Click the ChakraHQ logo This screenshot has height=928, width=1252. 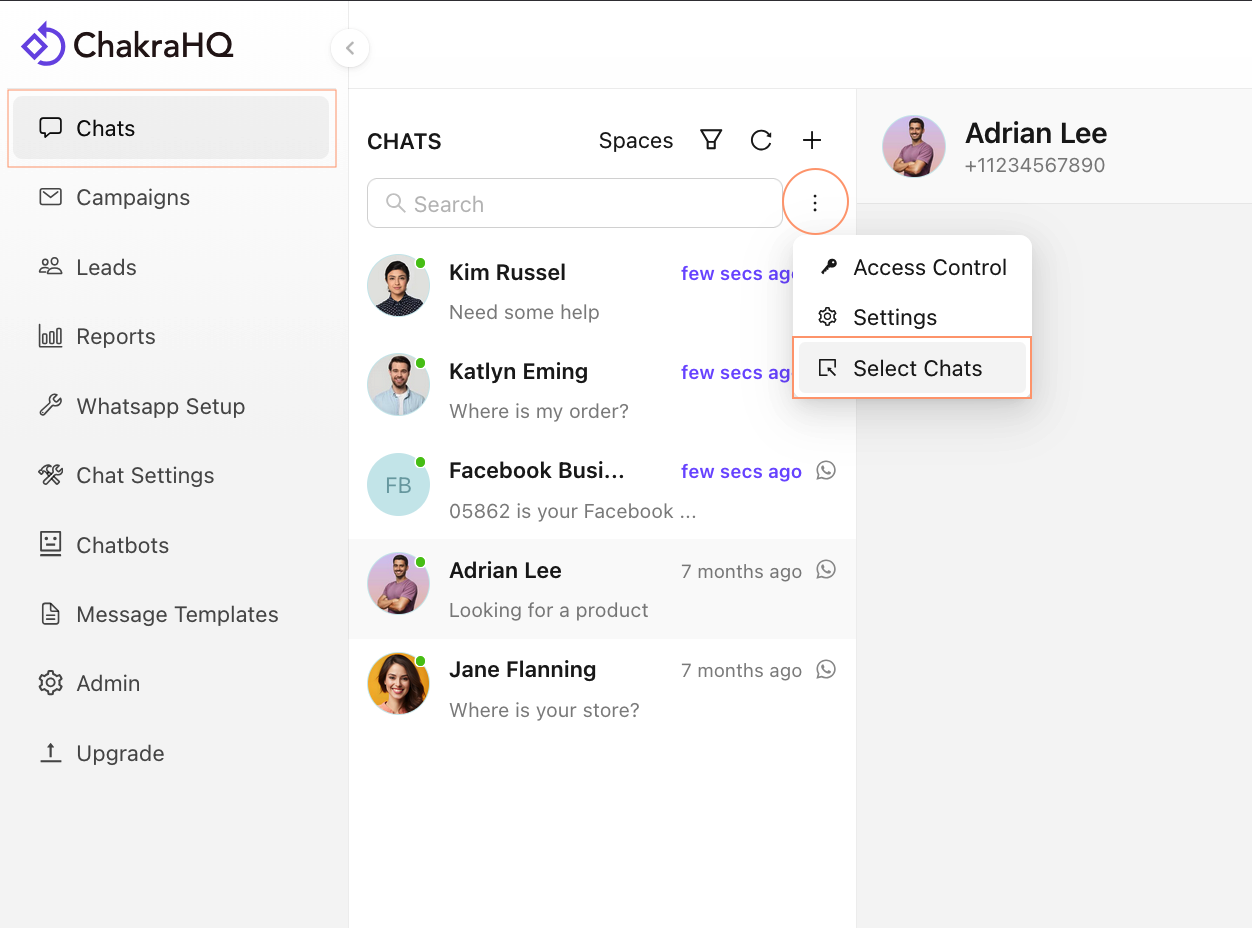click(x=127, y=45)
